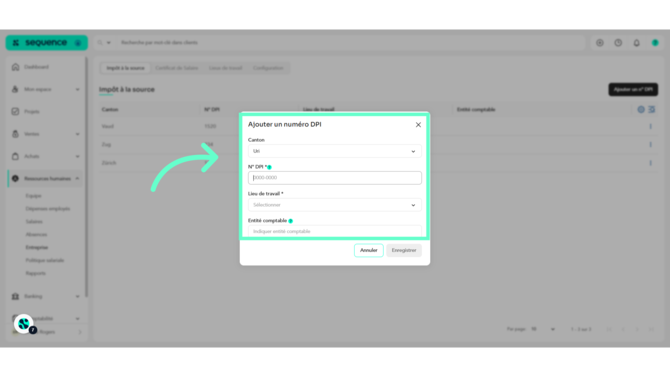Viewport: 670px width, 377px height.
Task: Click the Vaud cell in the table
Action: click(108, 127)
